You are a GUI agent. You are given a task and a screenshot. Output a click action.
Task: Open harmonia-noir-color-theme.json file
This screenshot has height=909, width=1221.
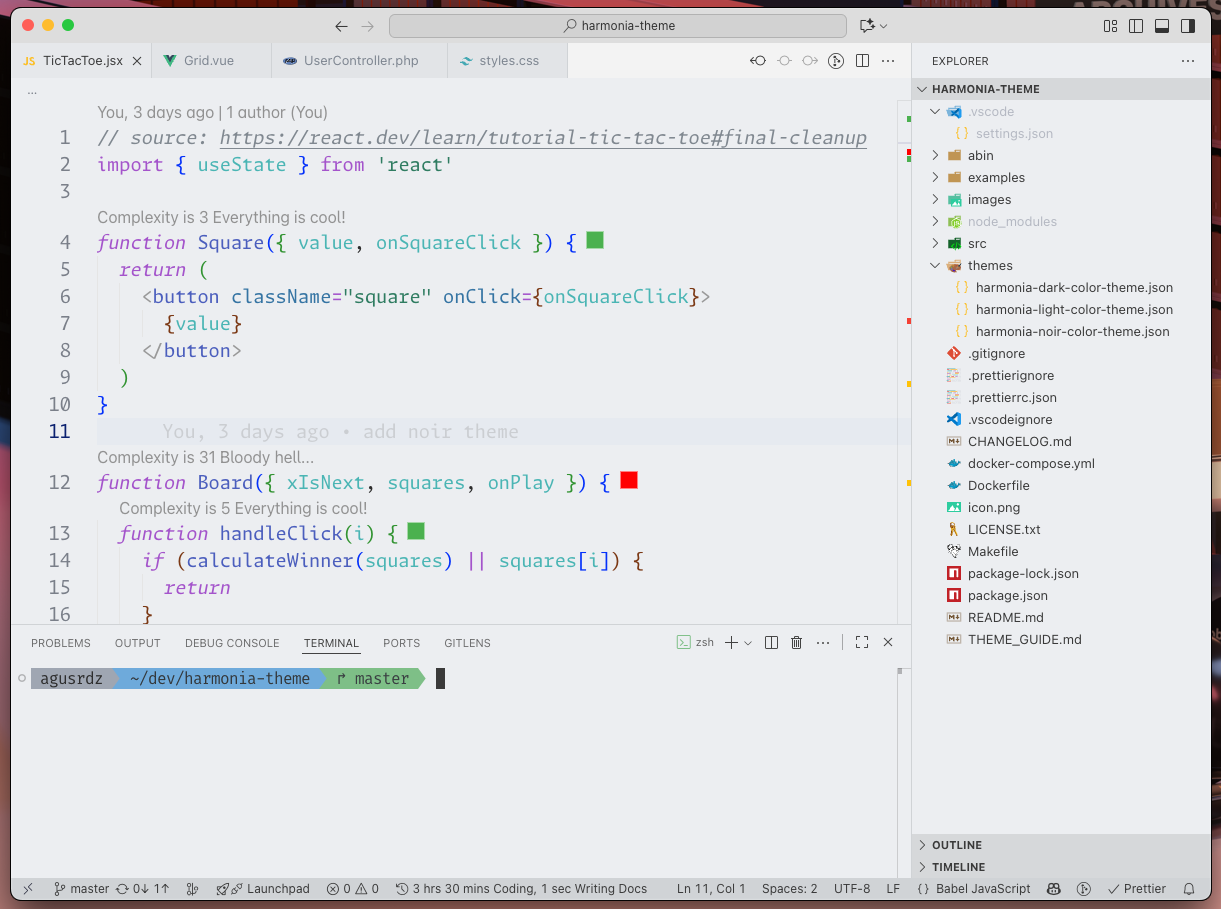(1072, 331)
